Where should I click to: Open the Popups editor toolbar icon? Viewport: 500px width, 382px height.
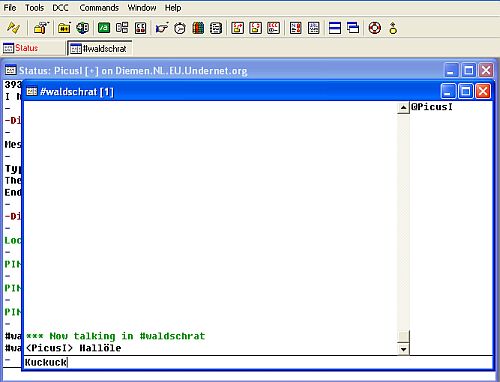coord(122,28)
